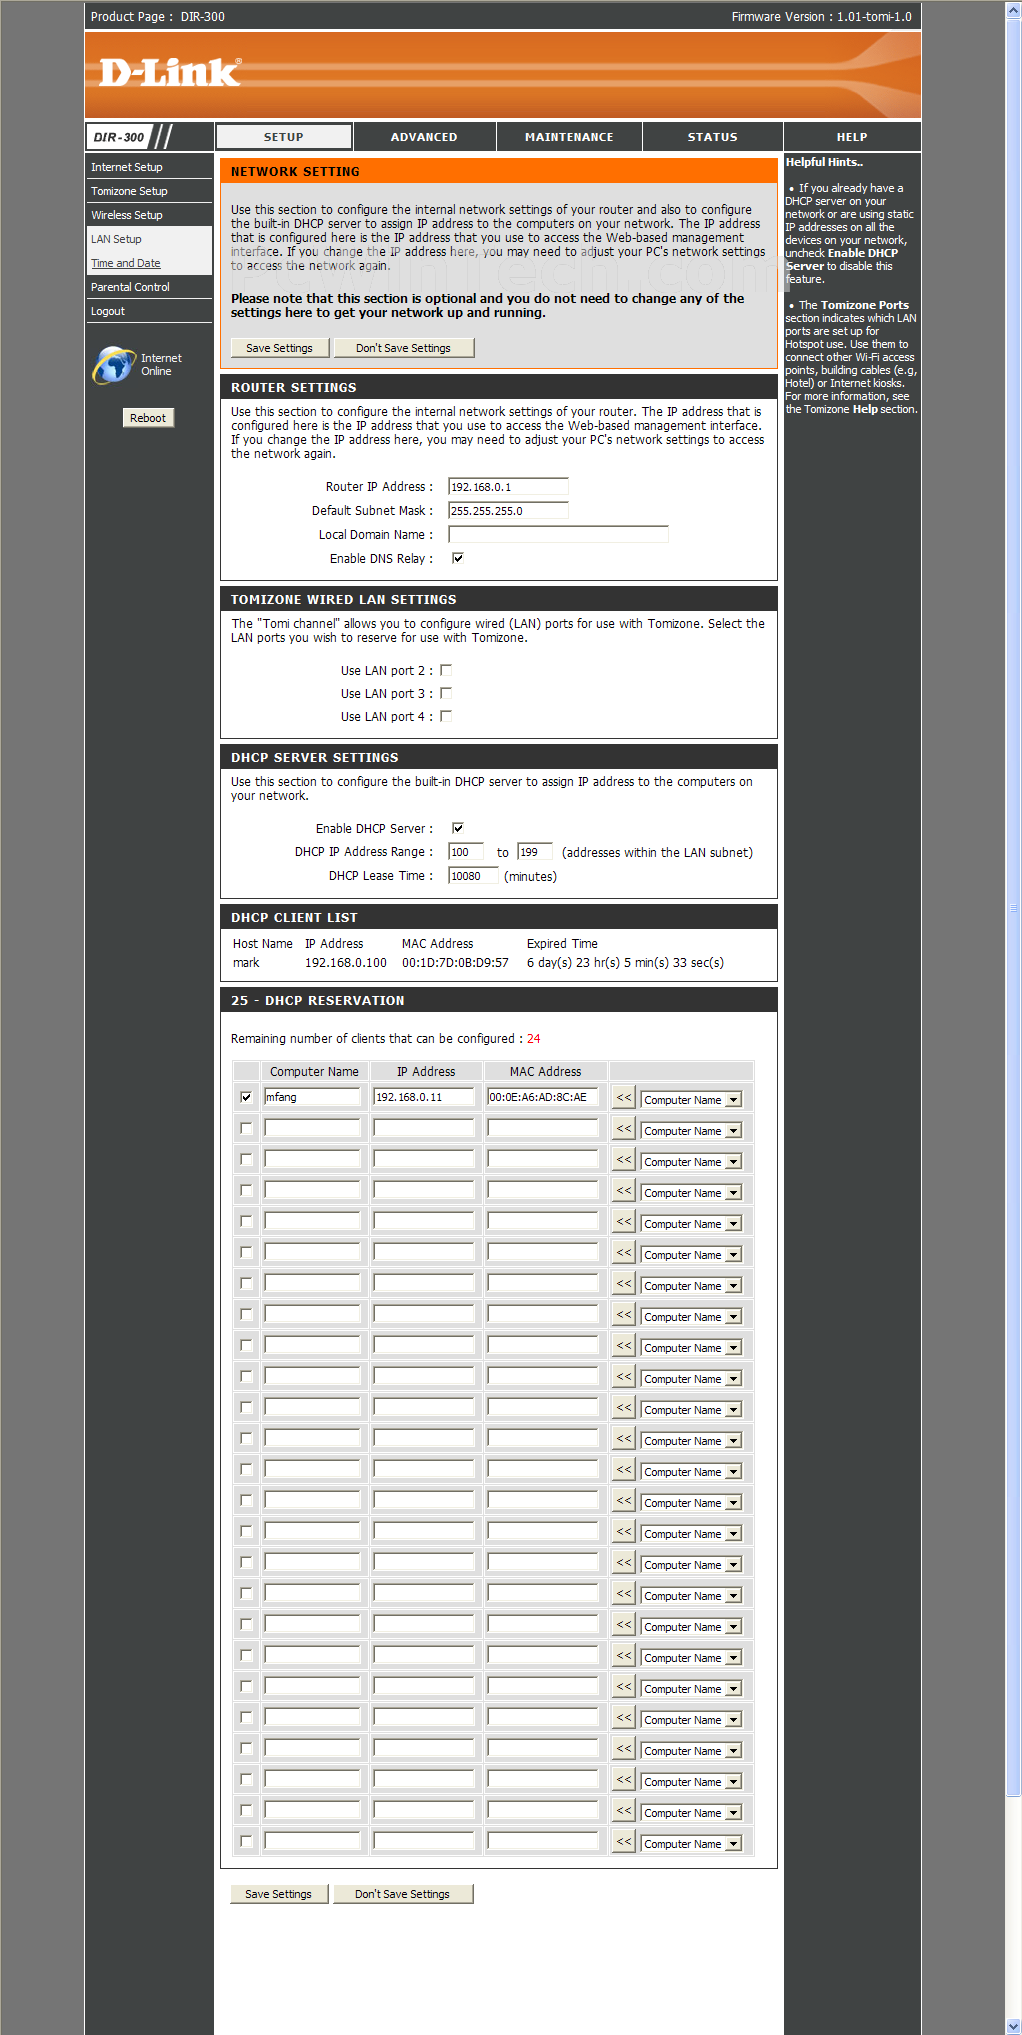
Task: Open the Computer Name dropdown in the mfang row
Action: 691,1100
